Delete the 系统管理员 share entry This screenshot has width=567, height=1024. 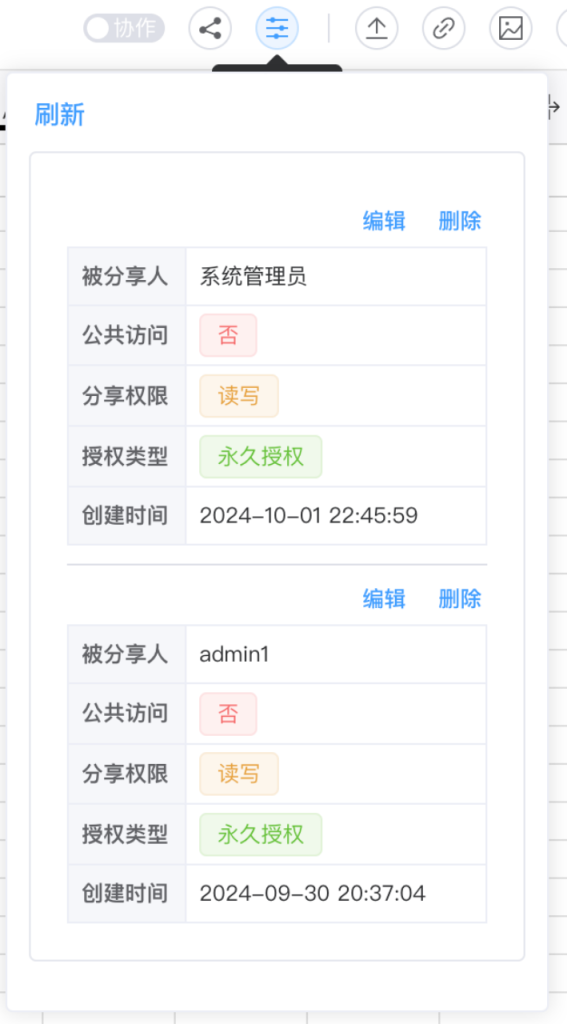[460, 221]
